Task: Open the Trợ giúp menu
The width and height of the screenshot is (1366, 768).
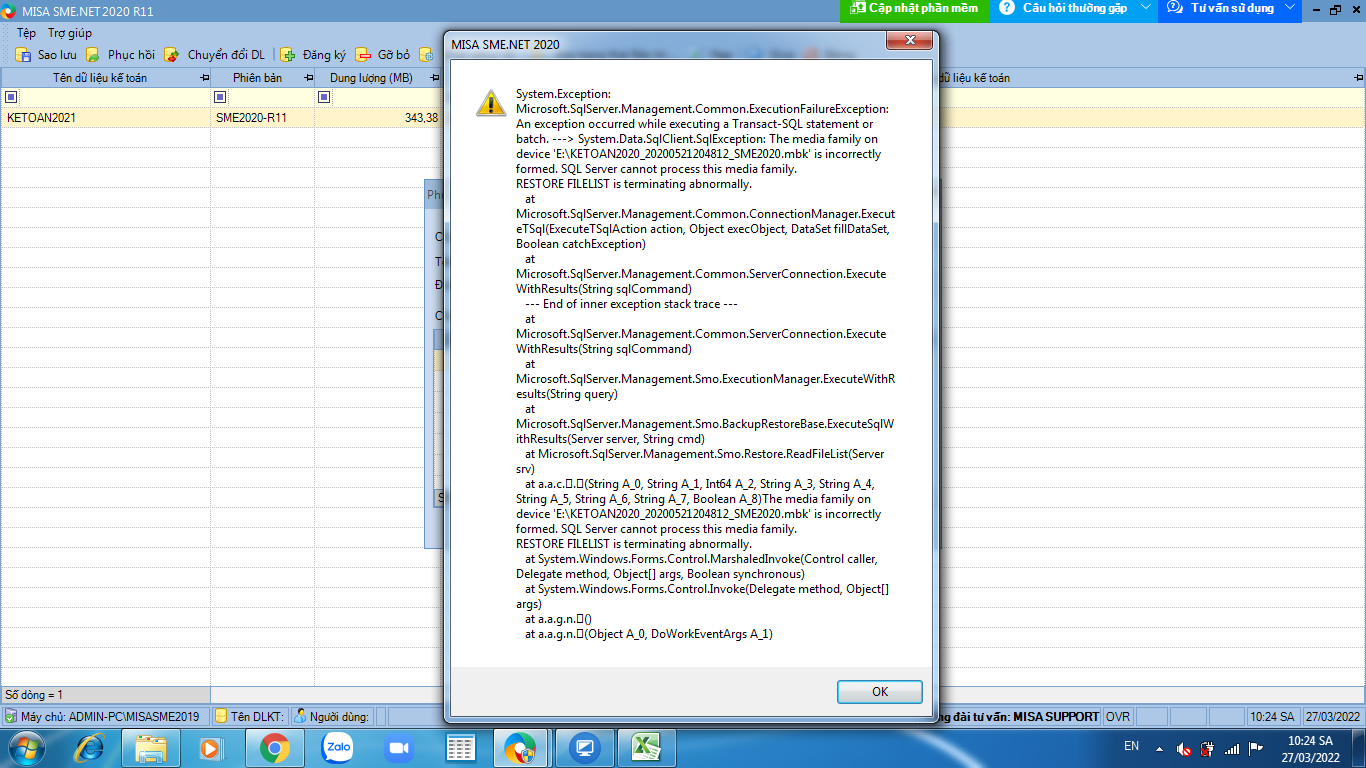Action: click(x=70, y=33)
